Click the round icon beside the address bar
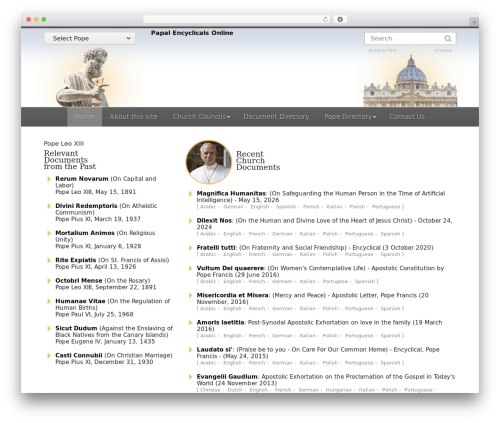 point(340,20)
